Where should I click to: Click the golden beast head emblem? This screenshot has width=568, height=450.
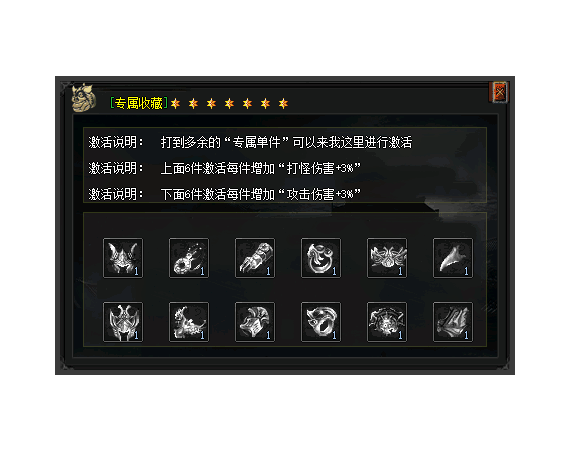tap(84, 98)
